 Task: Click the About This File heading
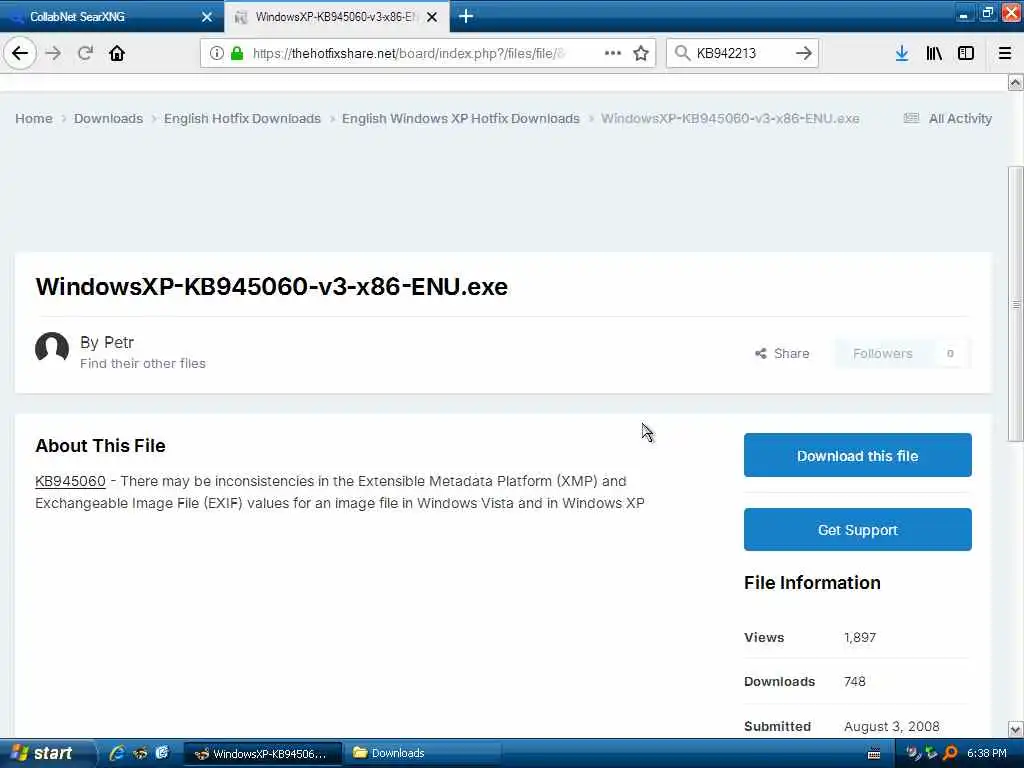(x=100, y=445)
